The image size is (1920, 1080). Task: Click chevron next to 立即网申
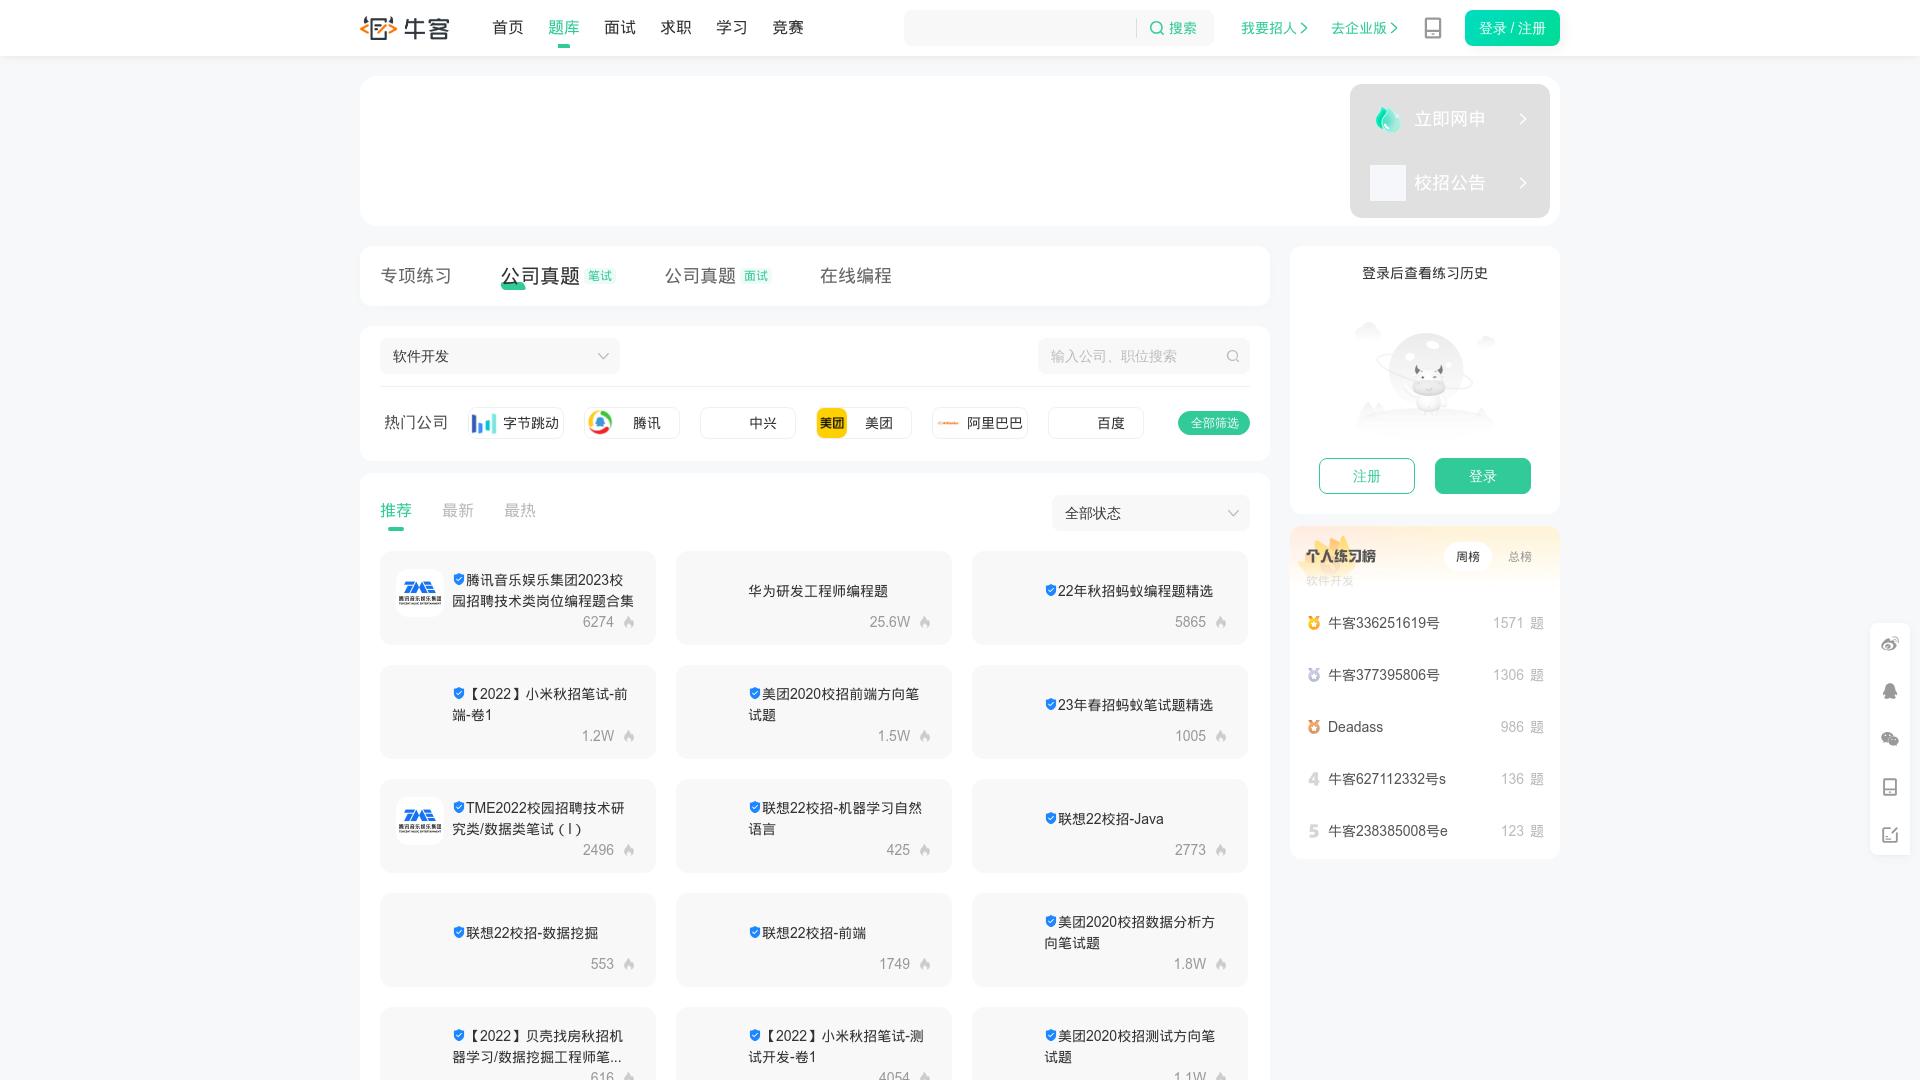(1523, 119)
